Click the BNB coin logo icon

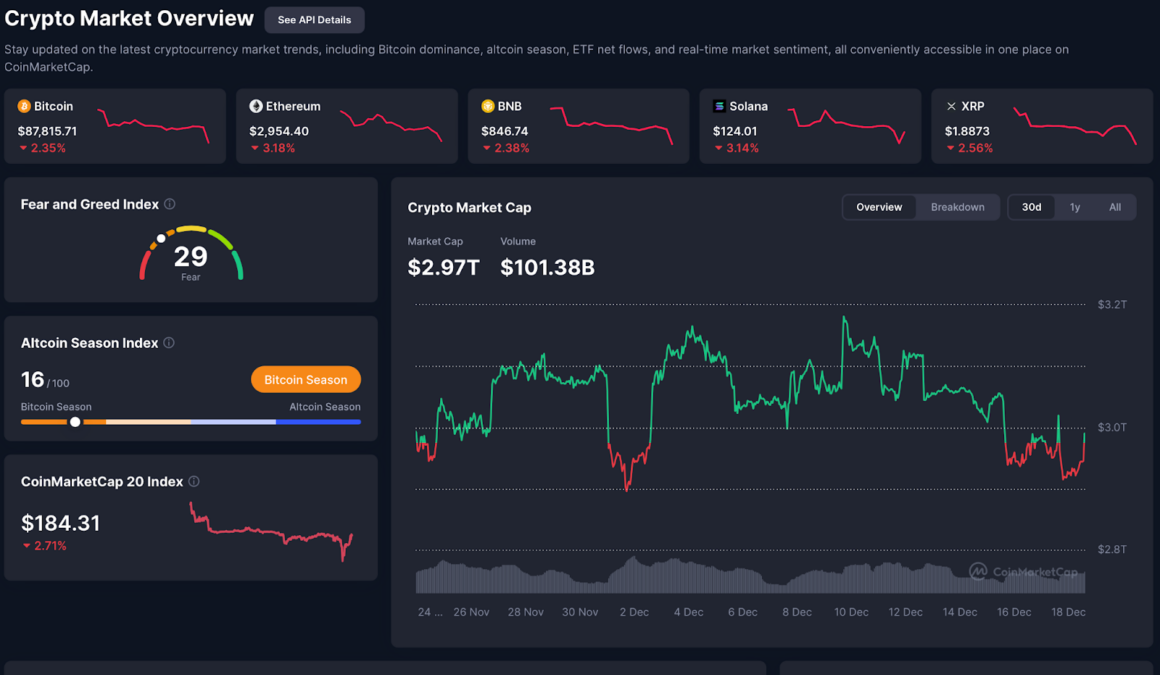point(488,107)
